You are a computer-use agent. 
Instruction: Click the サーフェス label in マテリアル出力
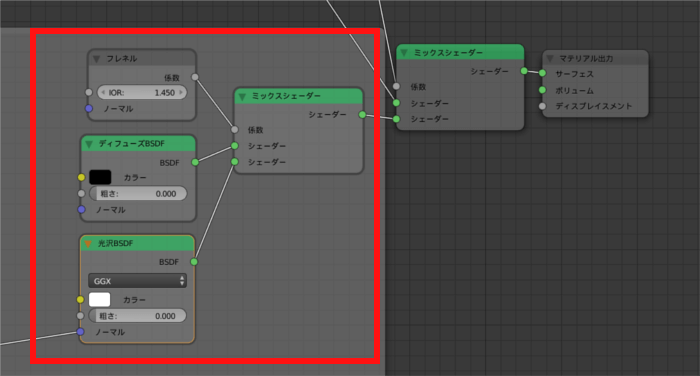[x=575, y=74]
